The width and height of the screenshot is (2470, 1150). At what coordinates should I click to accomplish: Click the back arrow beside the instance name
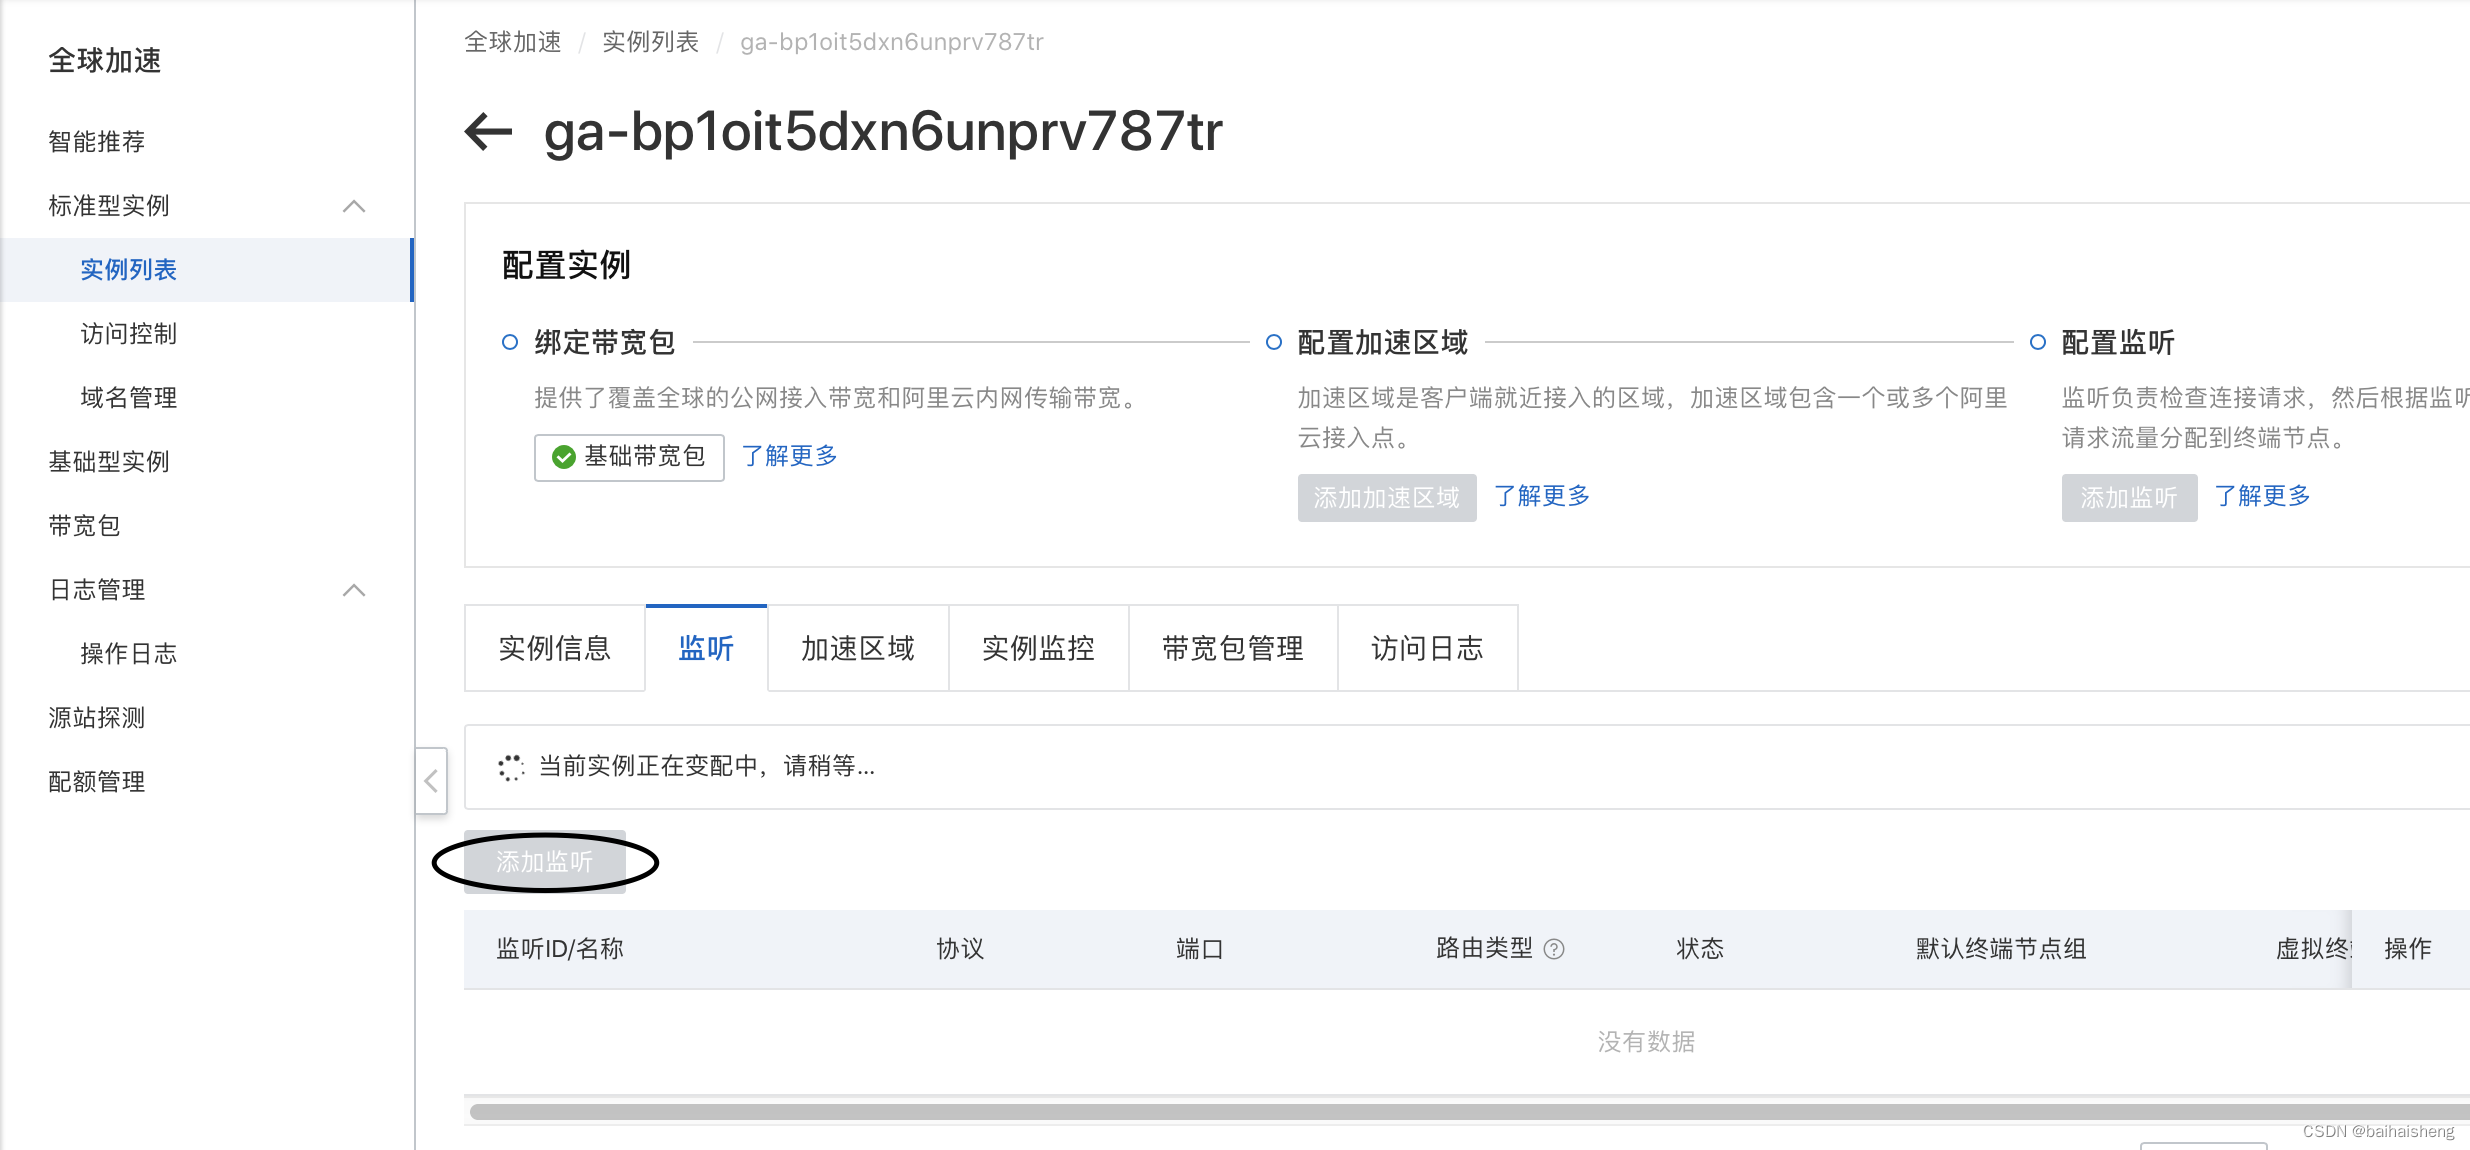click(487, 131)
